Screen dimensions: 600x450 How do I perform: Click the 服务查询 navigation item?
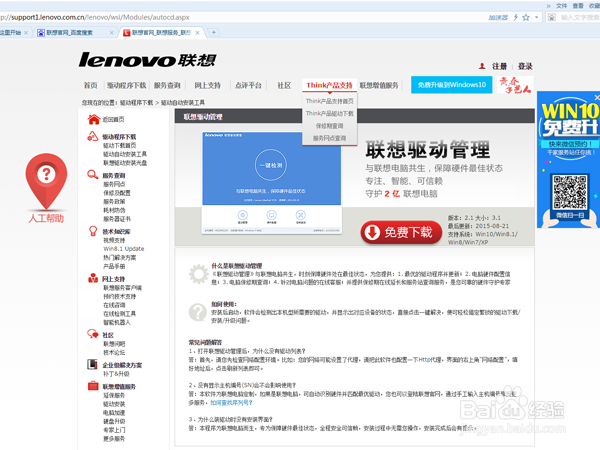[167, 85]
